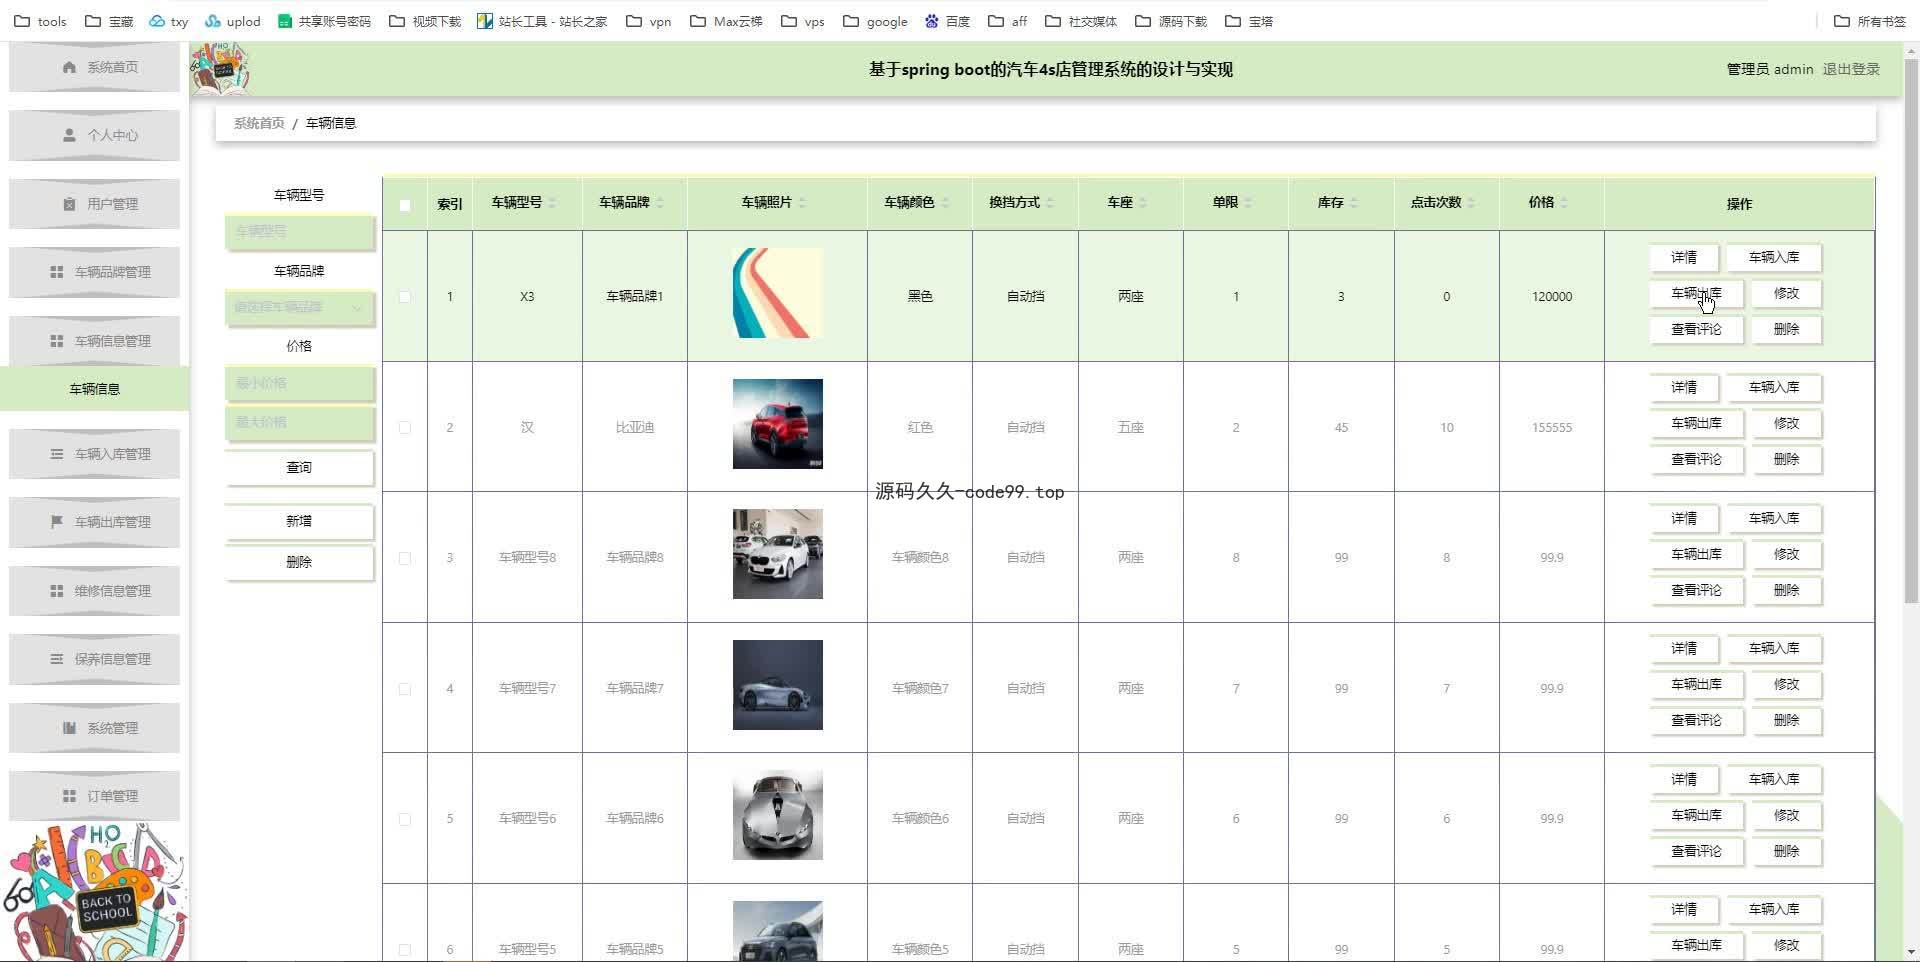Check the row checkbox for 汉 比亚迪
Screen dimensions: 1920x962
pyautogui.click(x=405, y=427)
